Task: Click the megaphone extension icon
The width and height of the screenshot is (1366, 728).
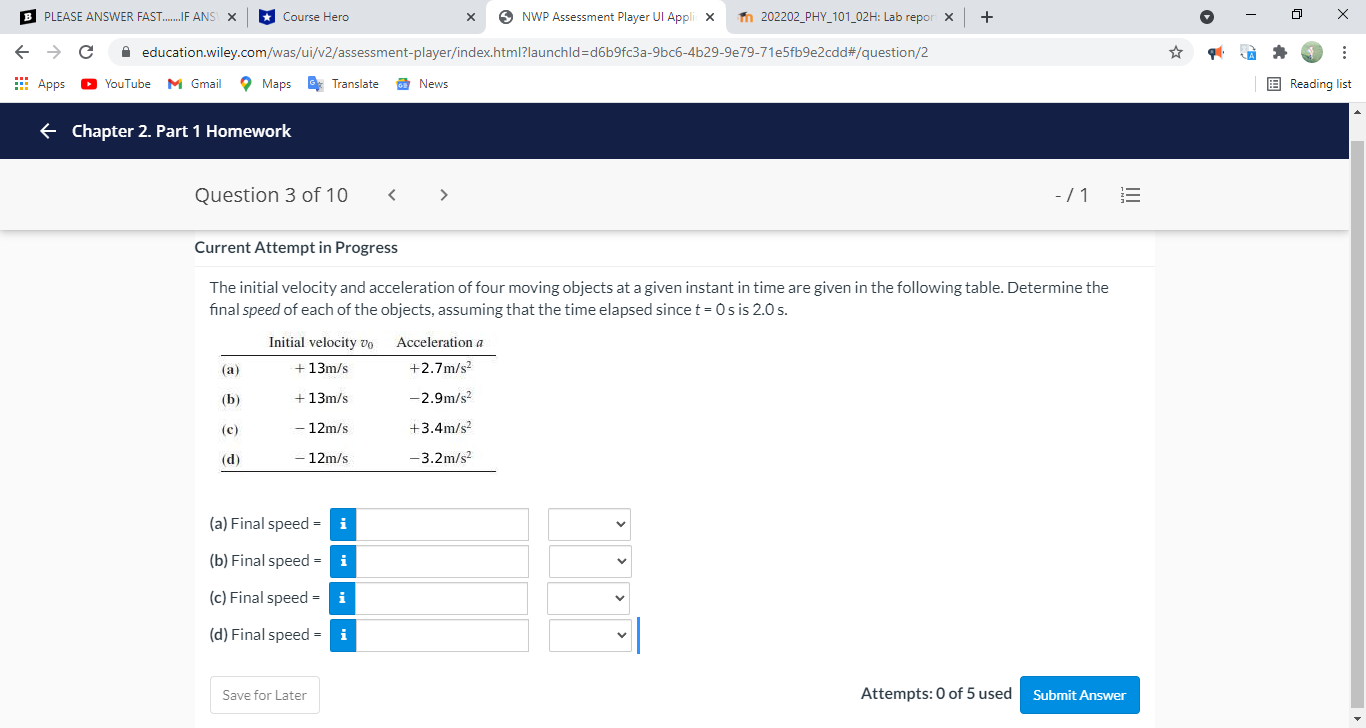Action: (x=1217, y=52)
